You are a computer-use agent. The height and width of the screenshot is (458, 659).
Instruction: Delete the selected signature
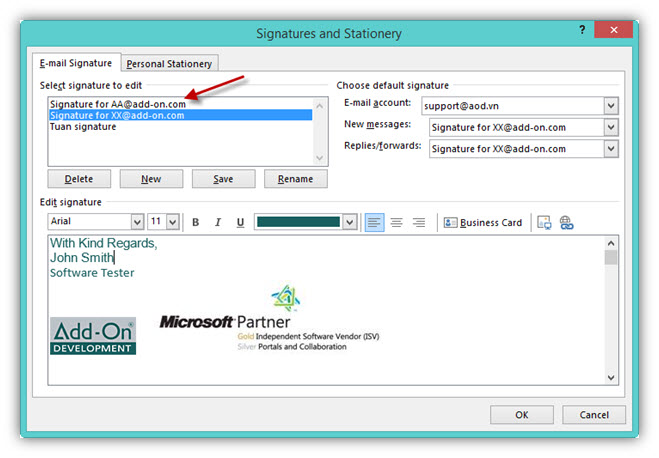pyautogui.click(x=79, y=179)
